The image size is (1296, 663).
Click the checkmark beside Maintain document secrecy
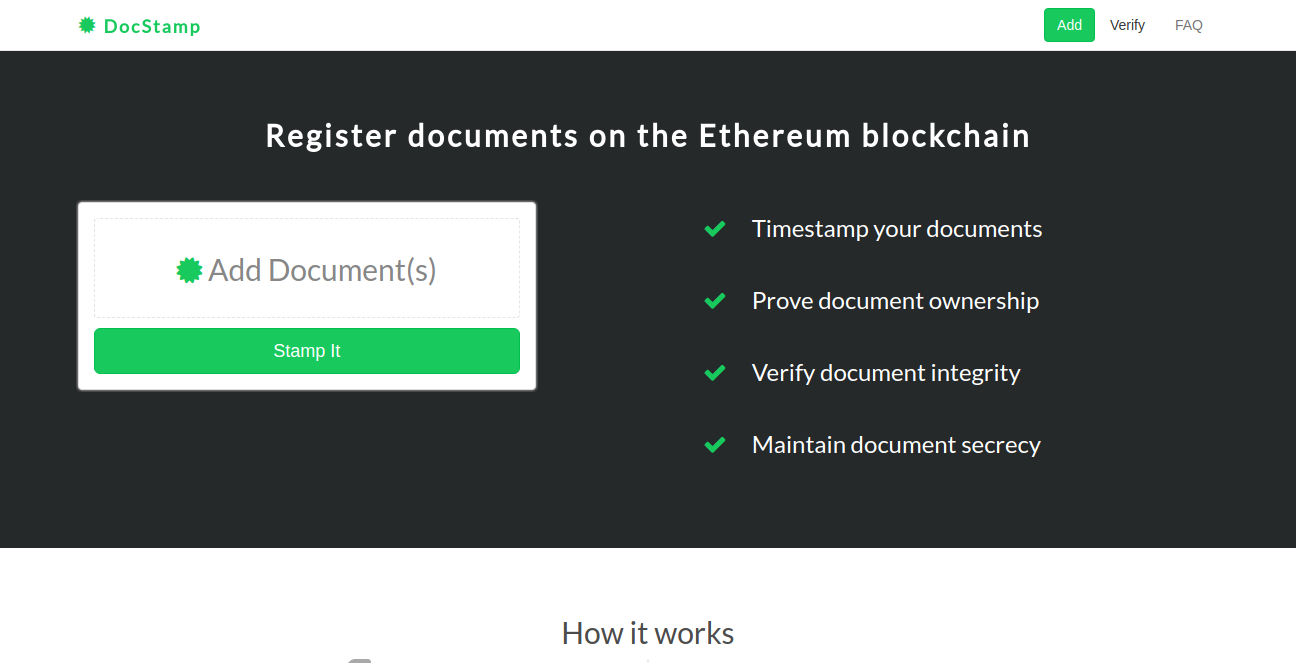tap(715, 445)
